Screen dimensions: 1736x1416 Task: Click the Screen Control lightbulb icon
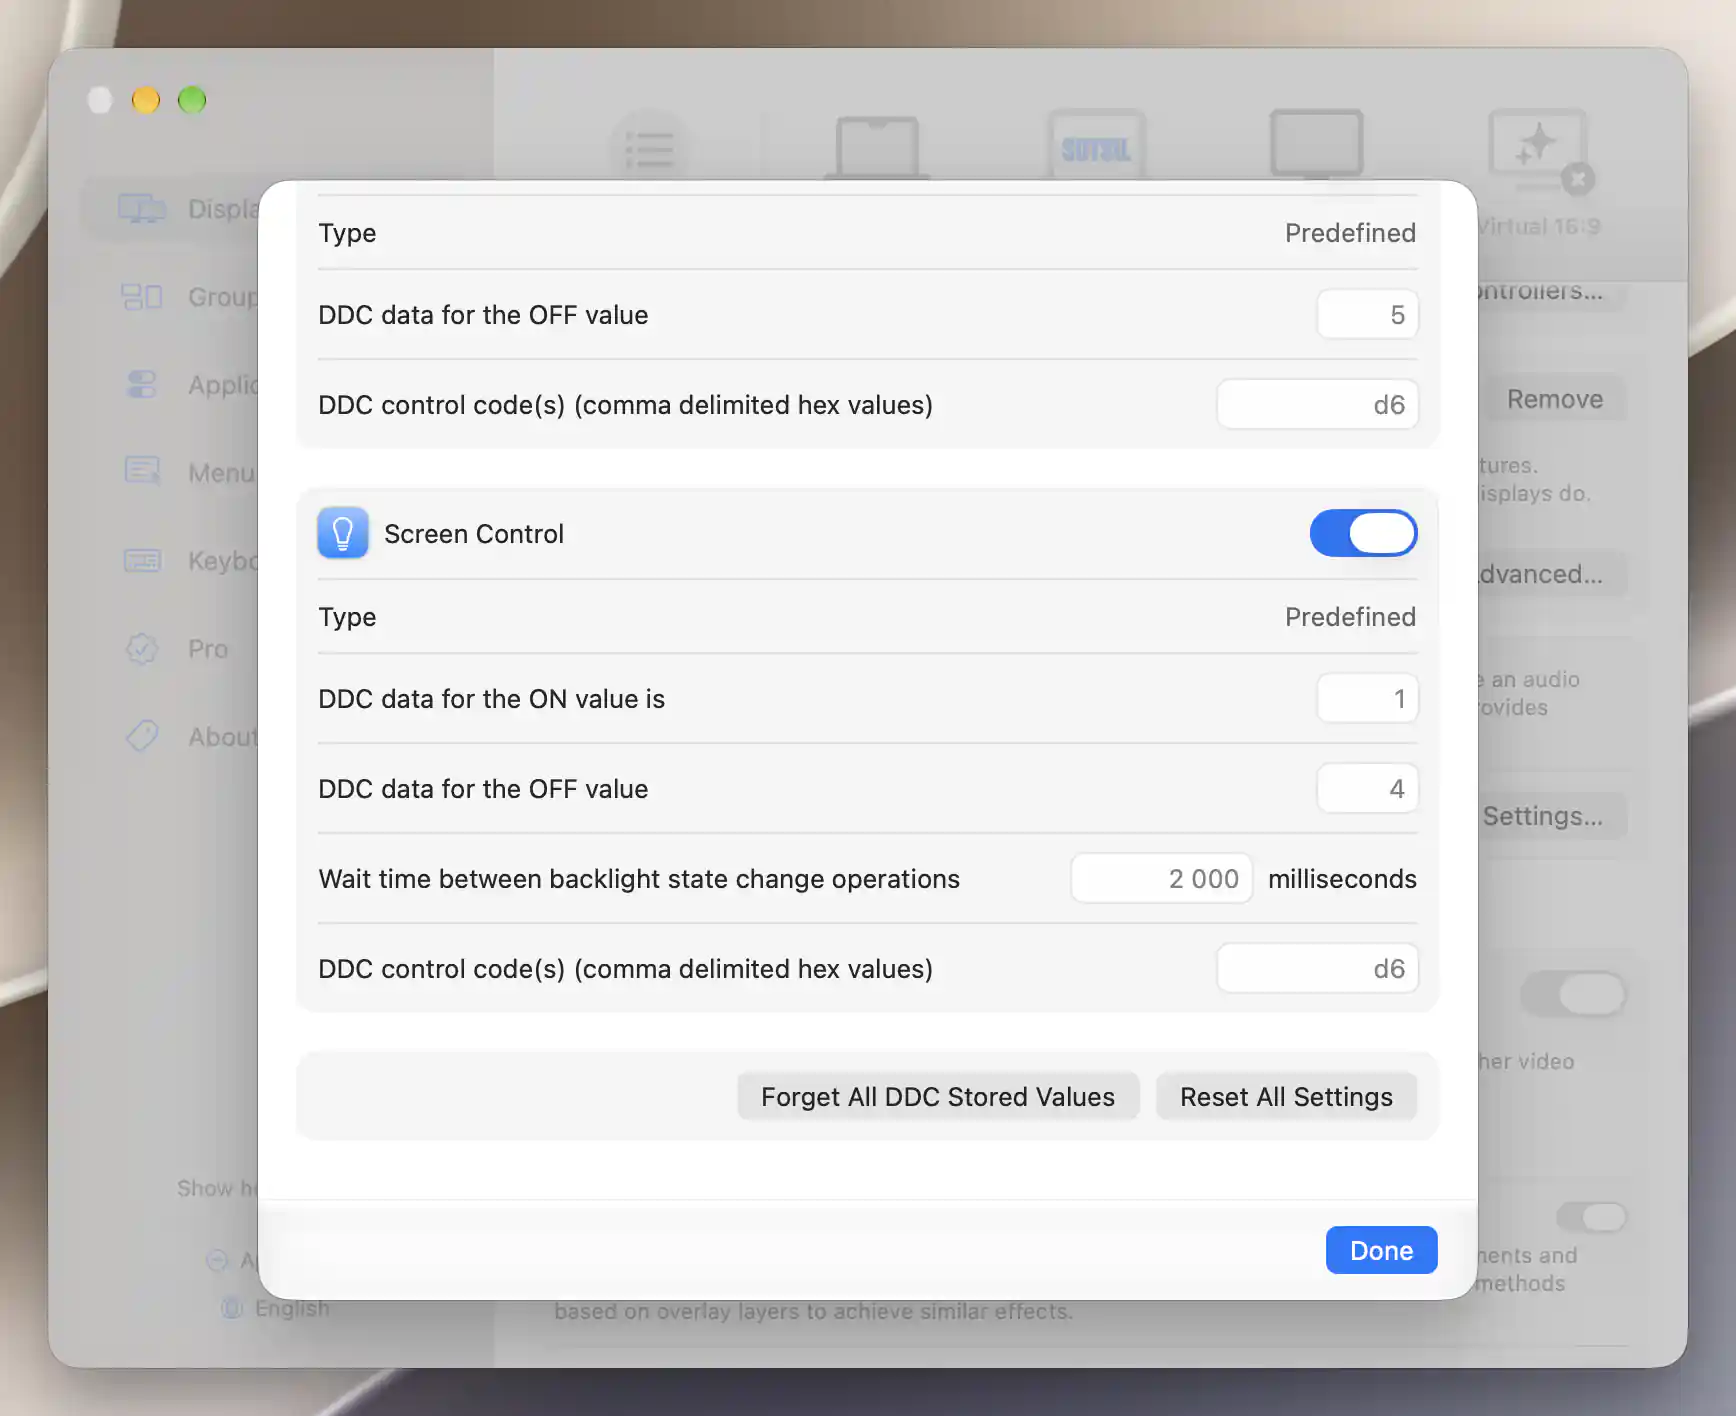coord(343,533)
